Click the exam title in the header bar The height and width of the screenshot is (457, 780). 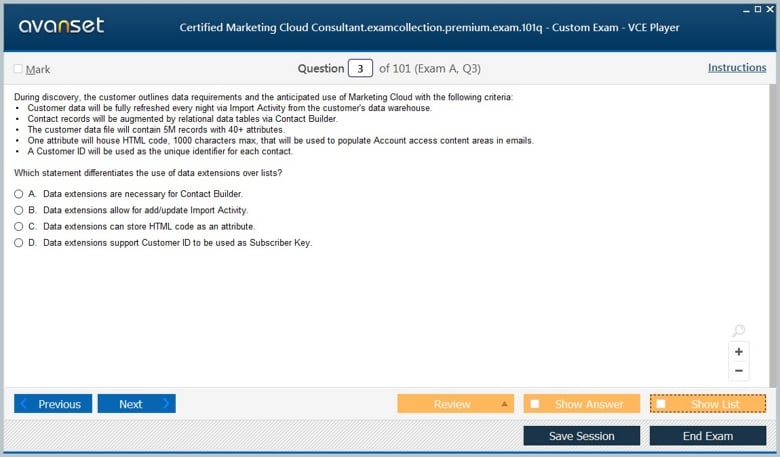429,27
